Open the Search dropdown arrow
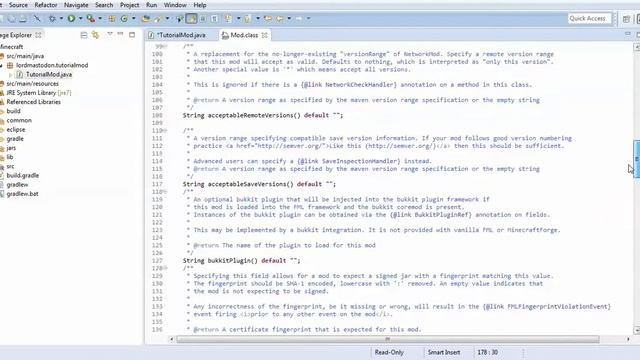This screenshot has height=360, width=640. click(167, 18)
